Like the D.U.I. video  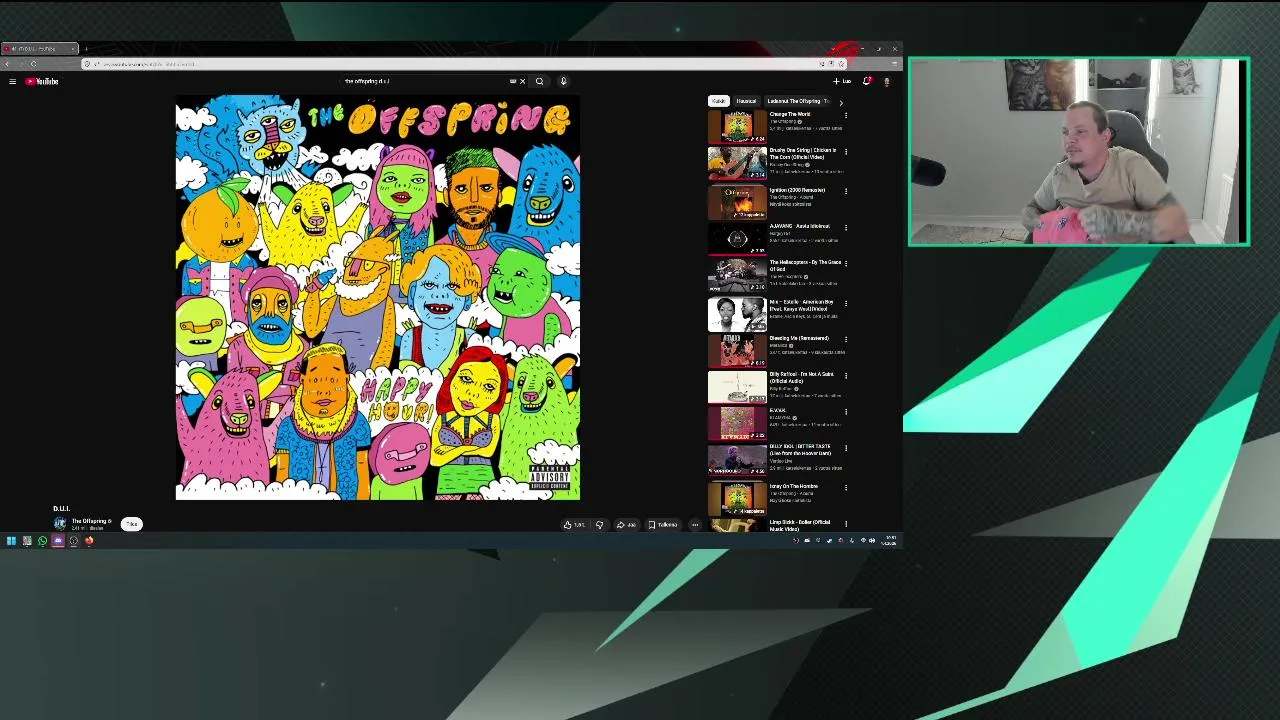(x=573, y=524)
